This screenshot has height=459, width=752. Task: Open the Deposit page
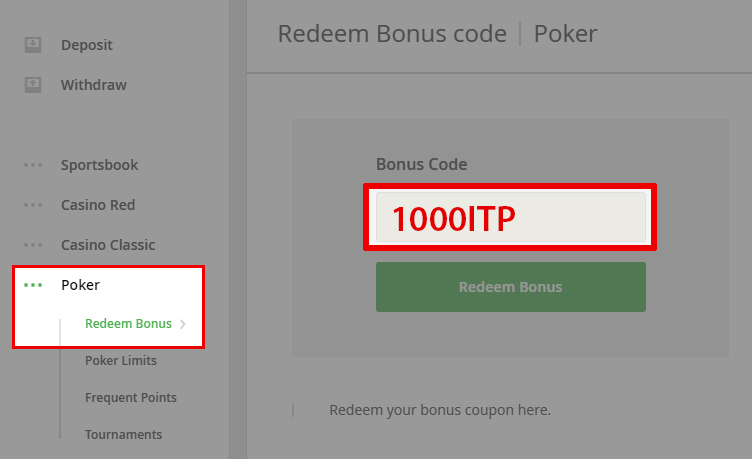tap(87, 45)
